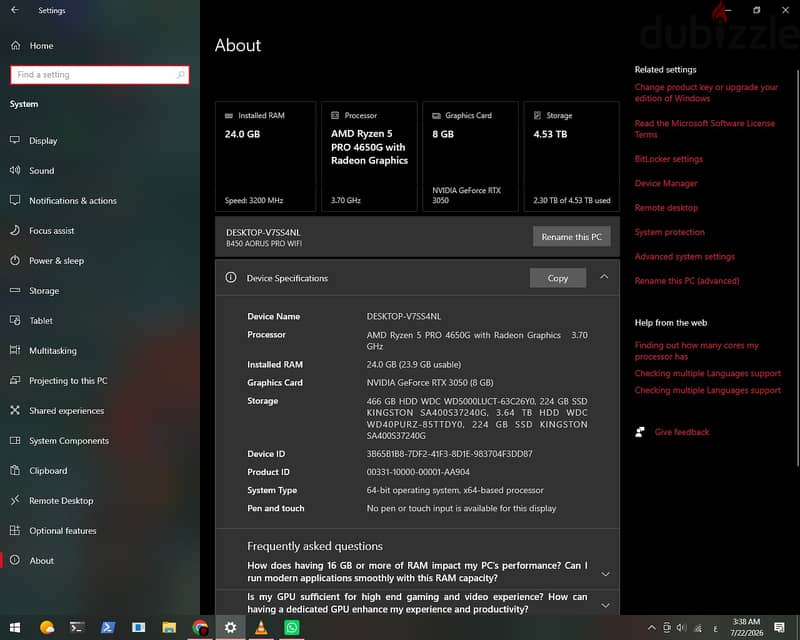The width and height of the screenshot is (800, 640).
Task: Open the Device Manager link
Action: click(x=666, y=183)
